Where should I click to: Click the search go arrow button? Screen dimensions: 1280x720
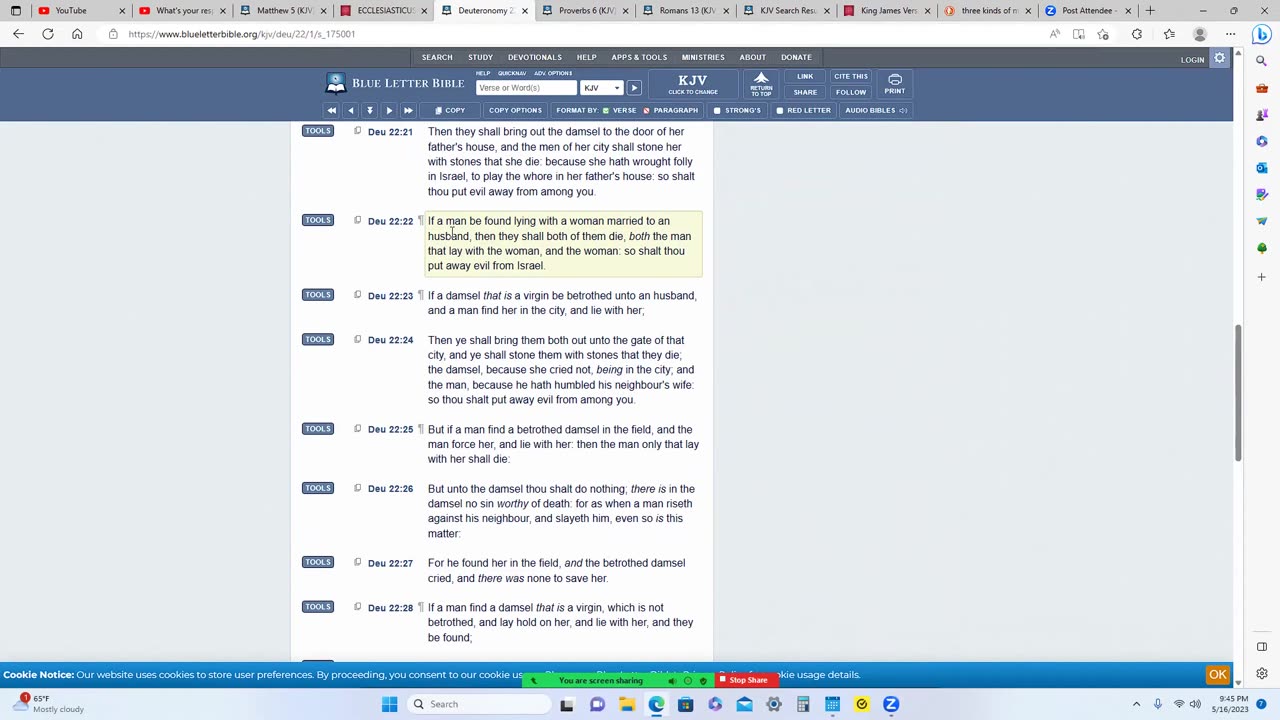tap(634, 88)
